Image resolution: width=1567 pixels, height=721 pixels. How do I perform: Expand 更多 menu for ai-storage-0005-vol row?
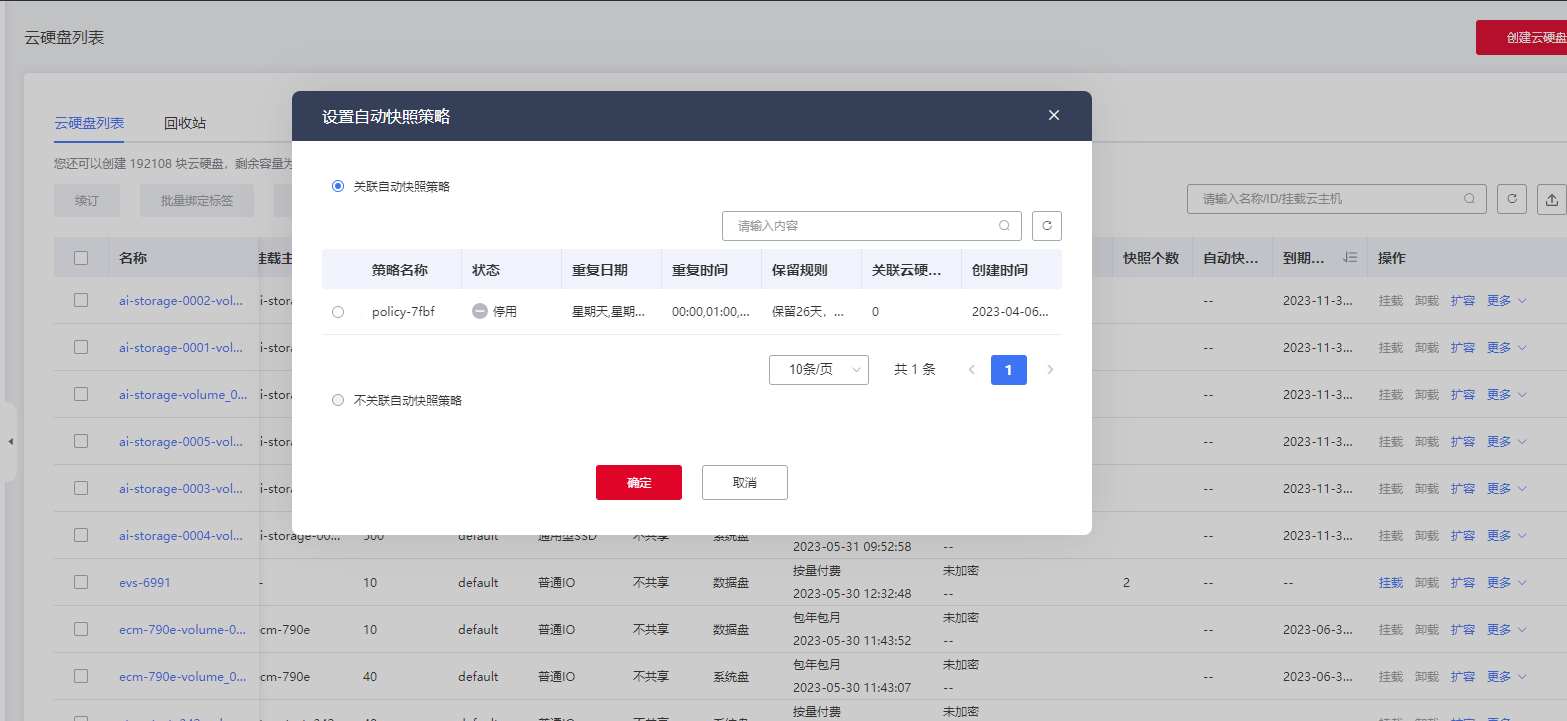click(1507, 441)
